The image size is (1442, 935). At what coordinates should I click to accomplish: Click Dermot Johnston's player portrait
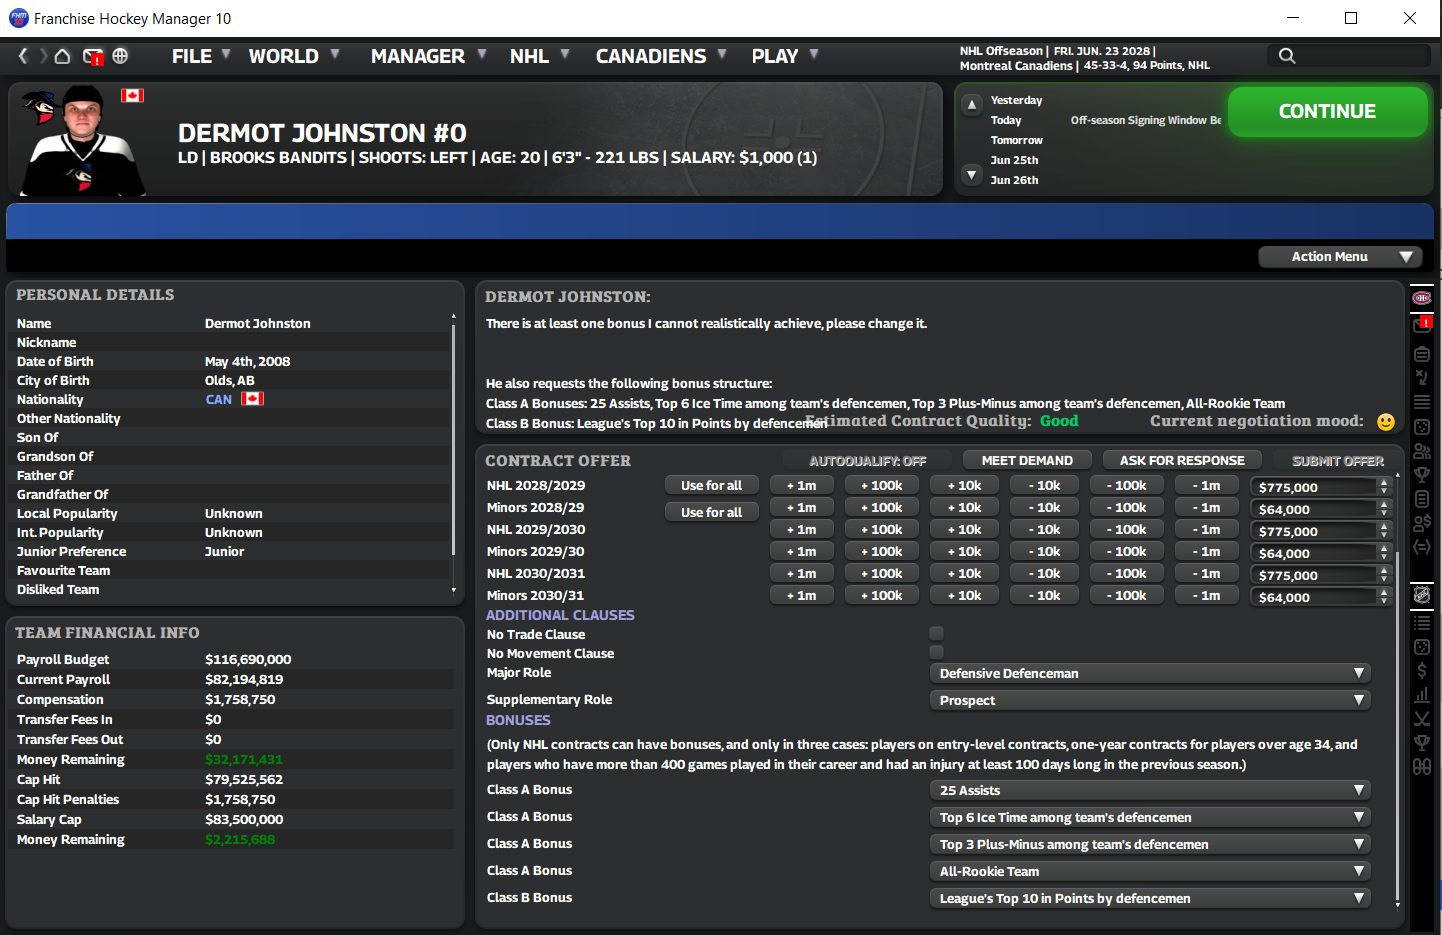coord(83,140)
